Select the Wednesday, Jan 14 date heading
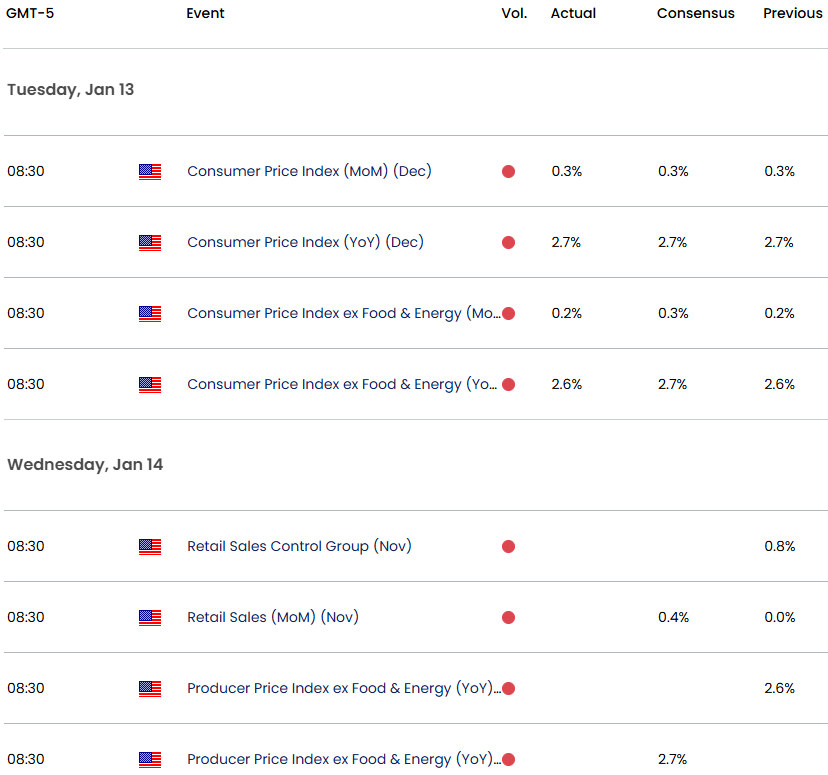Viewport: 828px width, 775px height. [x=85, y=465]
